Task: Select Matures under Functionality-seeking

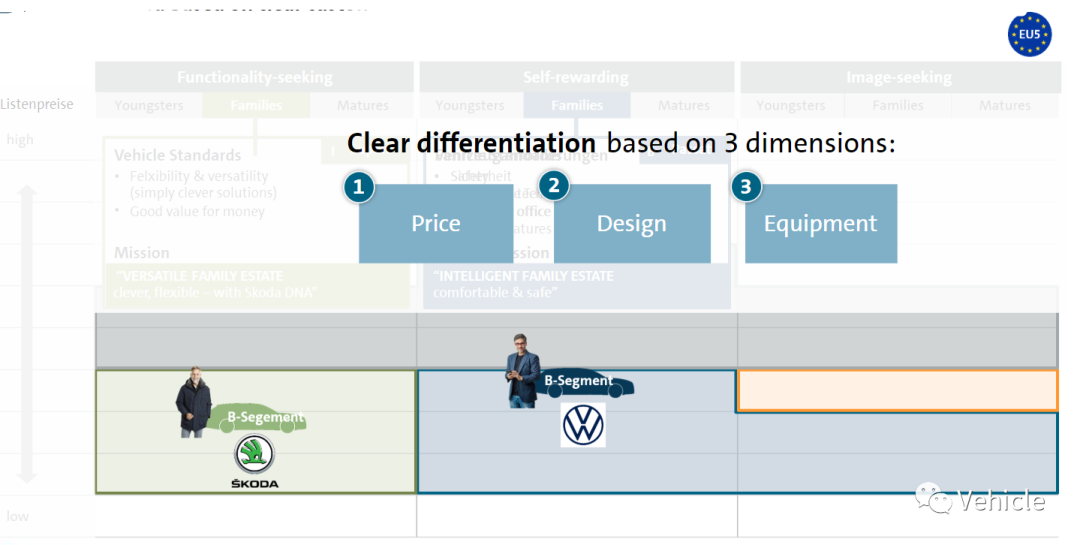Action: click(362, 105)
